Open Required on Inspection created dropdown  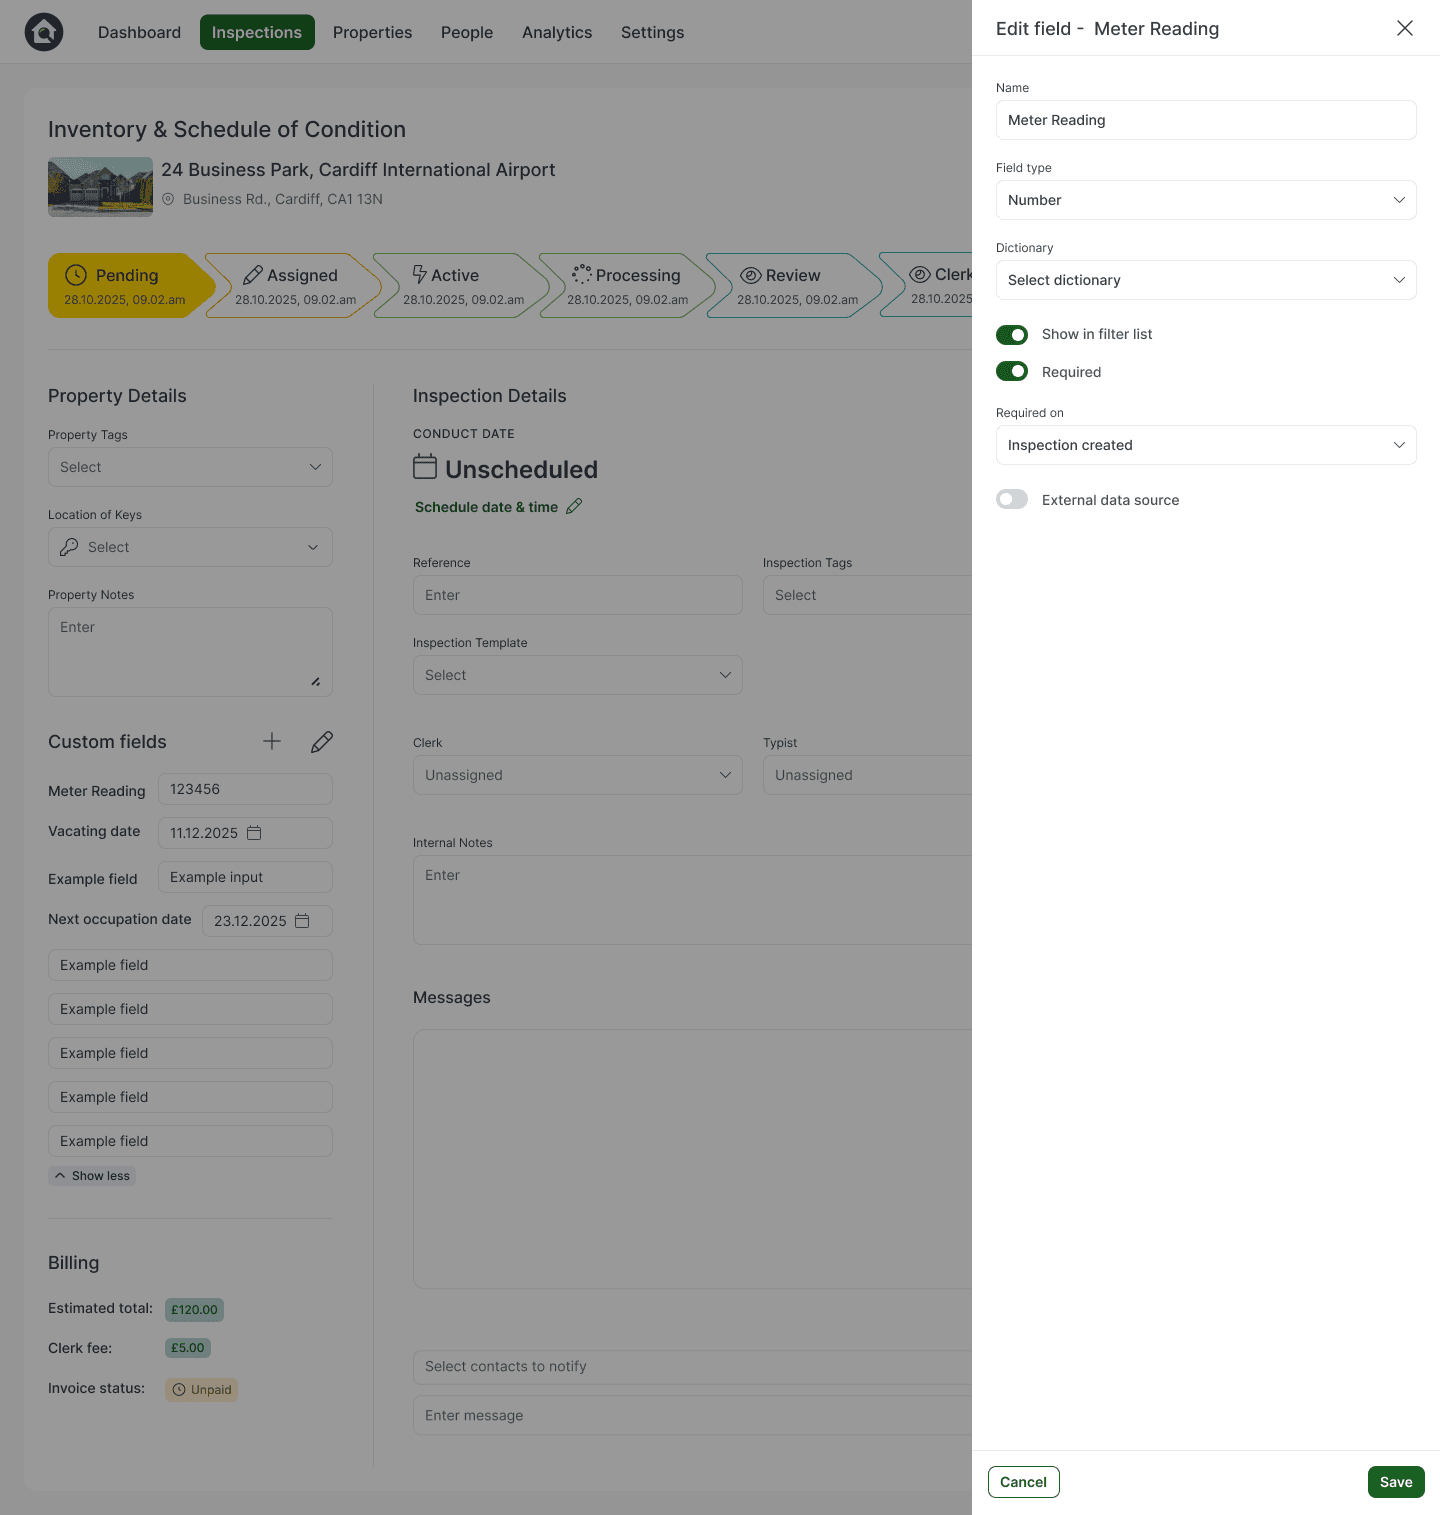point(1206,445)
